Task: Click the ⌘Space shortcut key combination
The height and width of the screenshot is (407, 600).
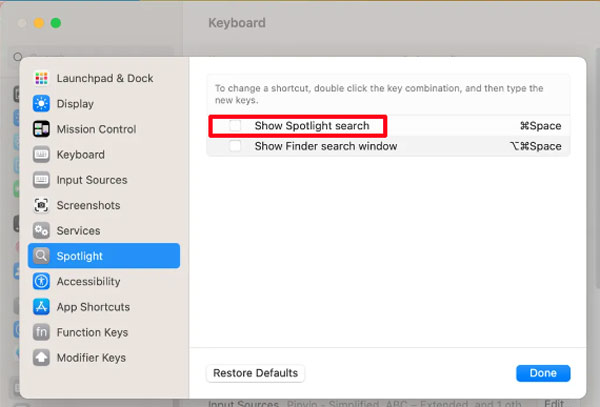Action: pos(540,126)
